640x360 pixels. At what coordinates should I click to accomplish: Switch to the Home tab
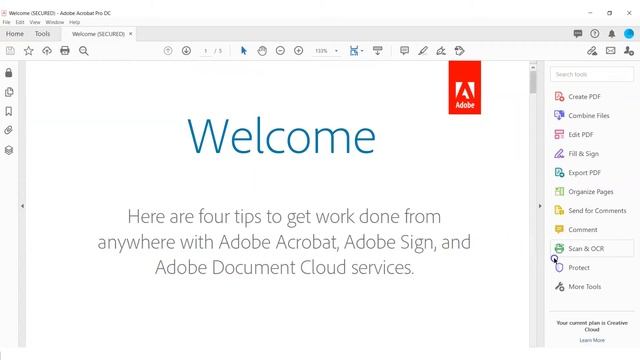click(x=15, y=33)
